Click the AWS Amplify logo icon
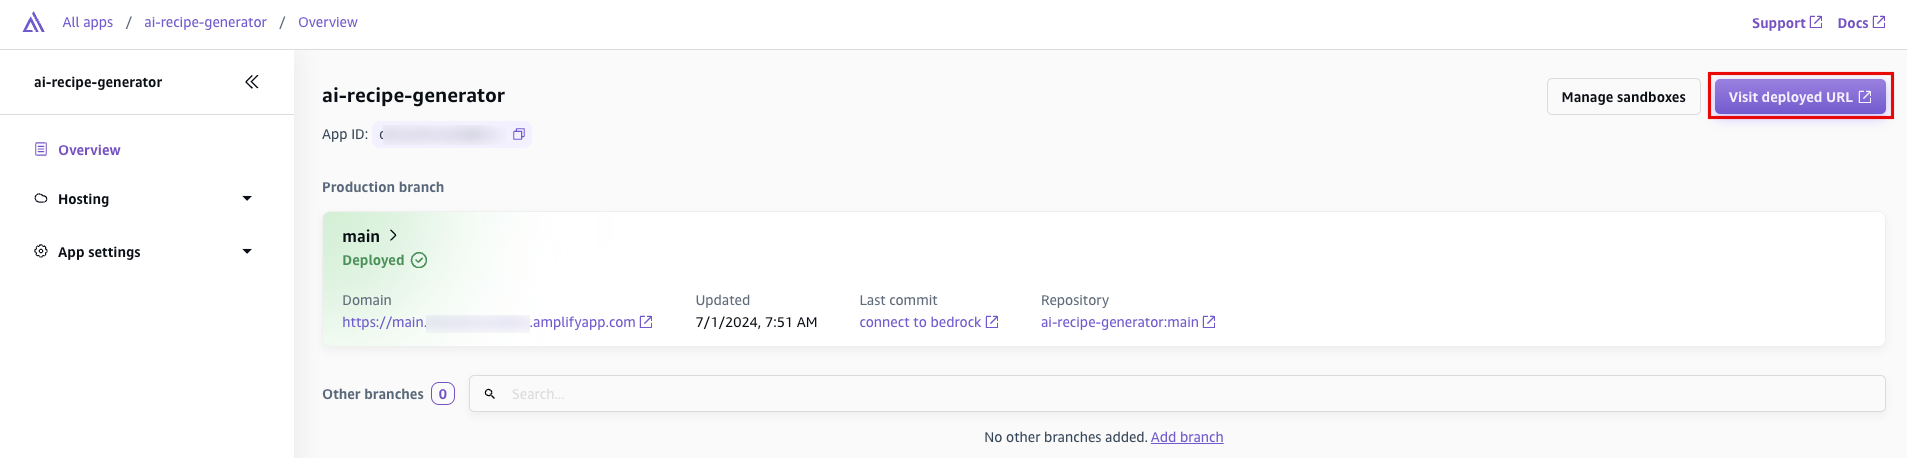 pyautogui.click(x=34, y=22)
